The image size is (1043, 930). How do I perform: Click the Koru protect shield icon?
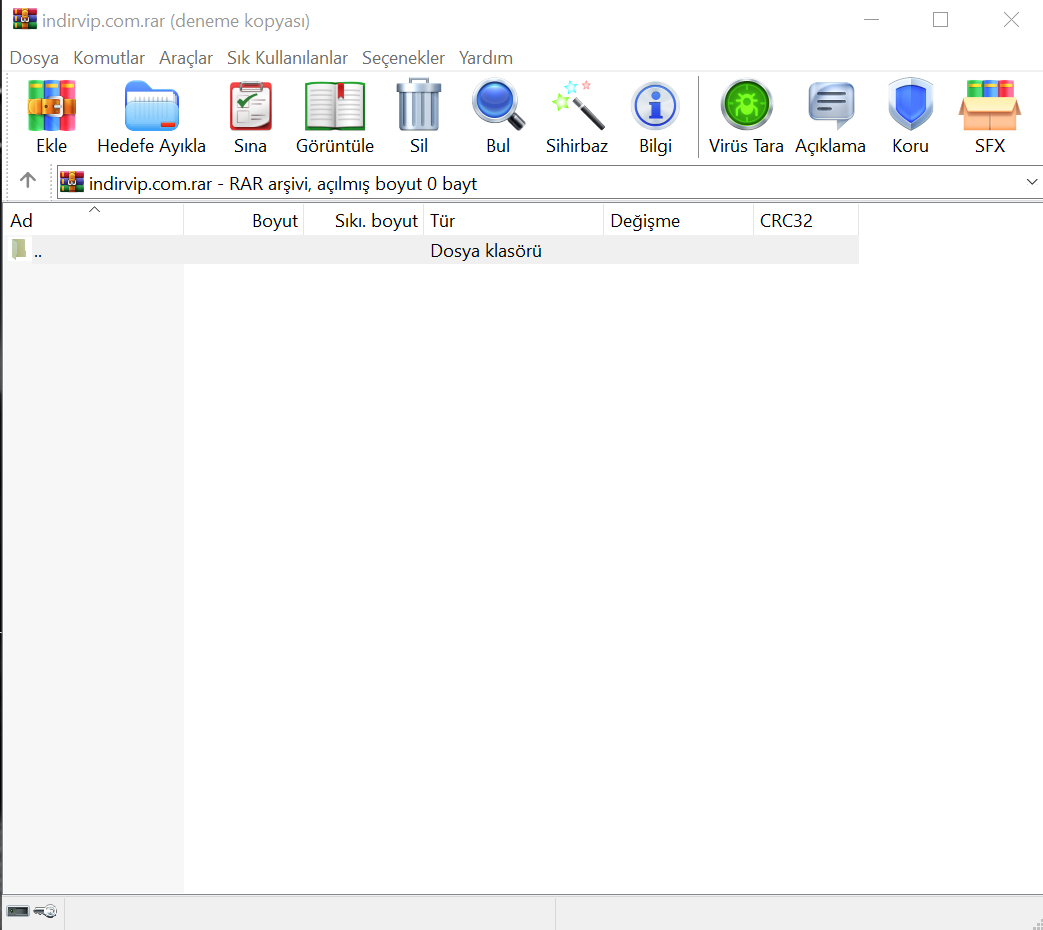pyautogui.click(x=910, y=107)
